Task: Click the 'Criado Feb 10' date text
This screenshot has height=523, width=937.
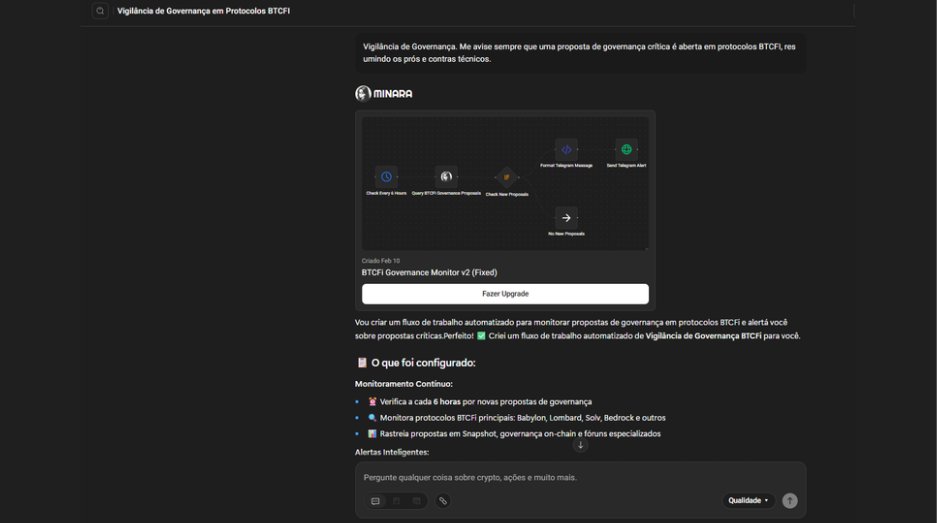Action: 381,261
